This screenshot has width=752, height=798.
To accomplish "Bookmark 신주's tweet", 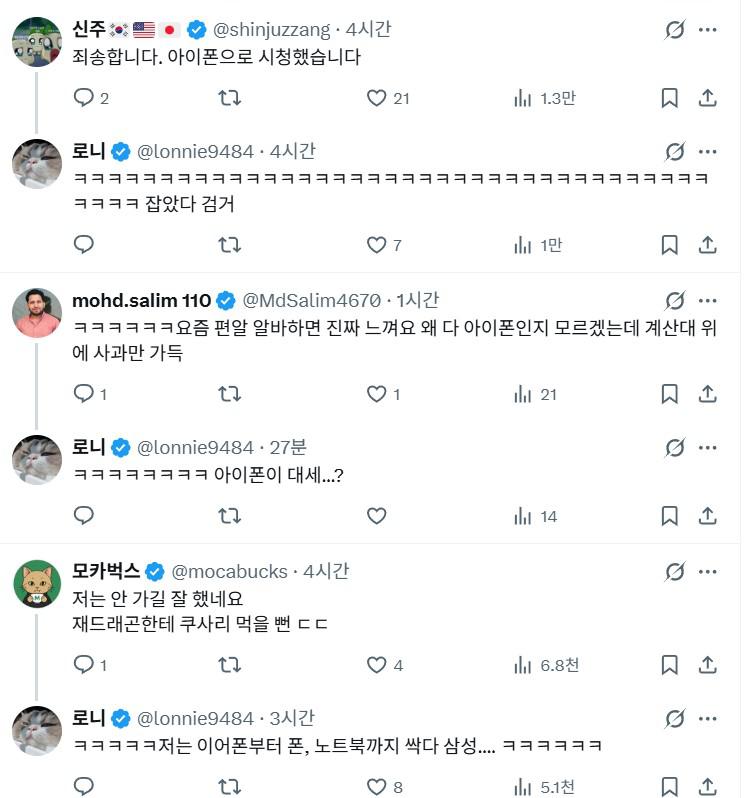I will click(670, 98).
